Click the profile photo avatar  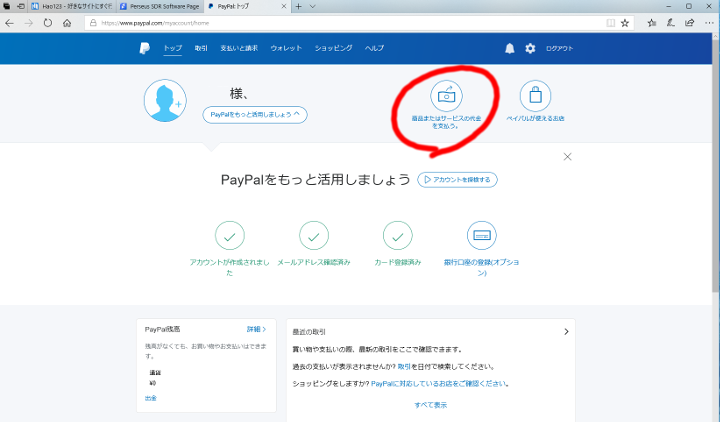[165, 100]
